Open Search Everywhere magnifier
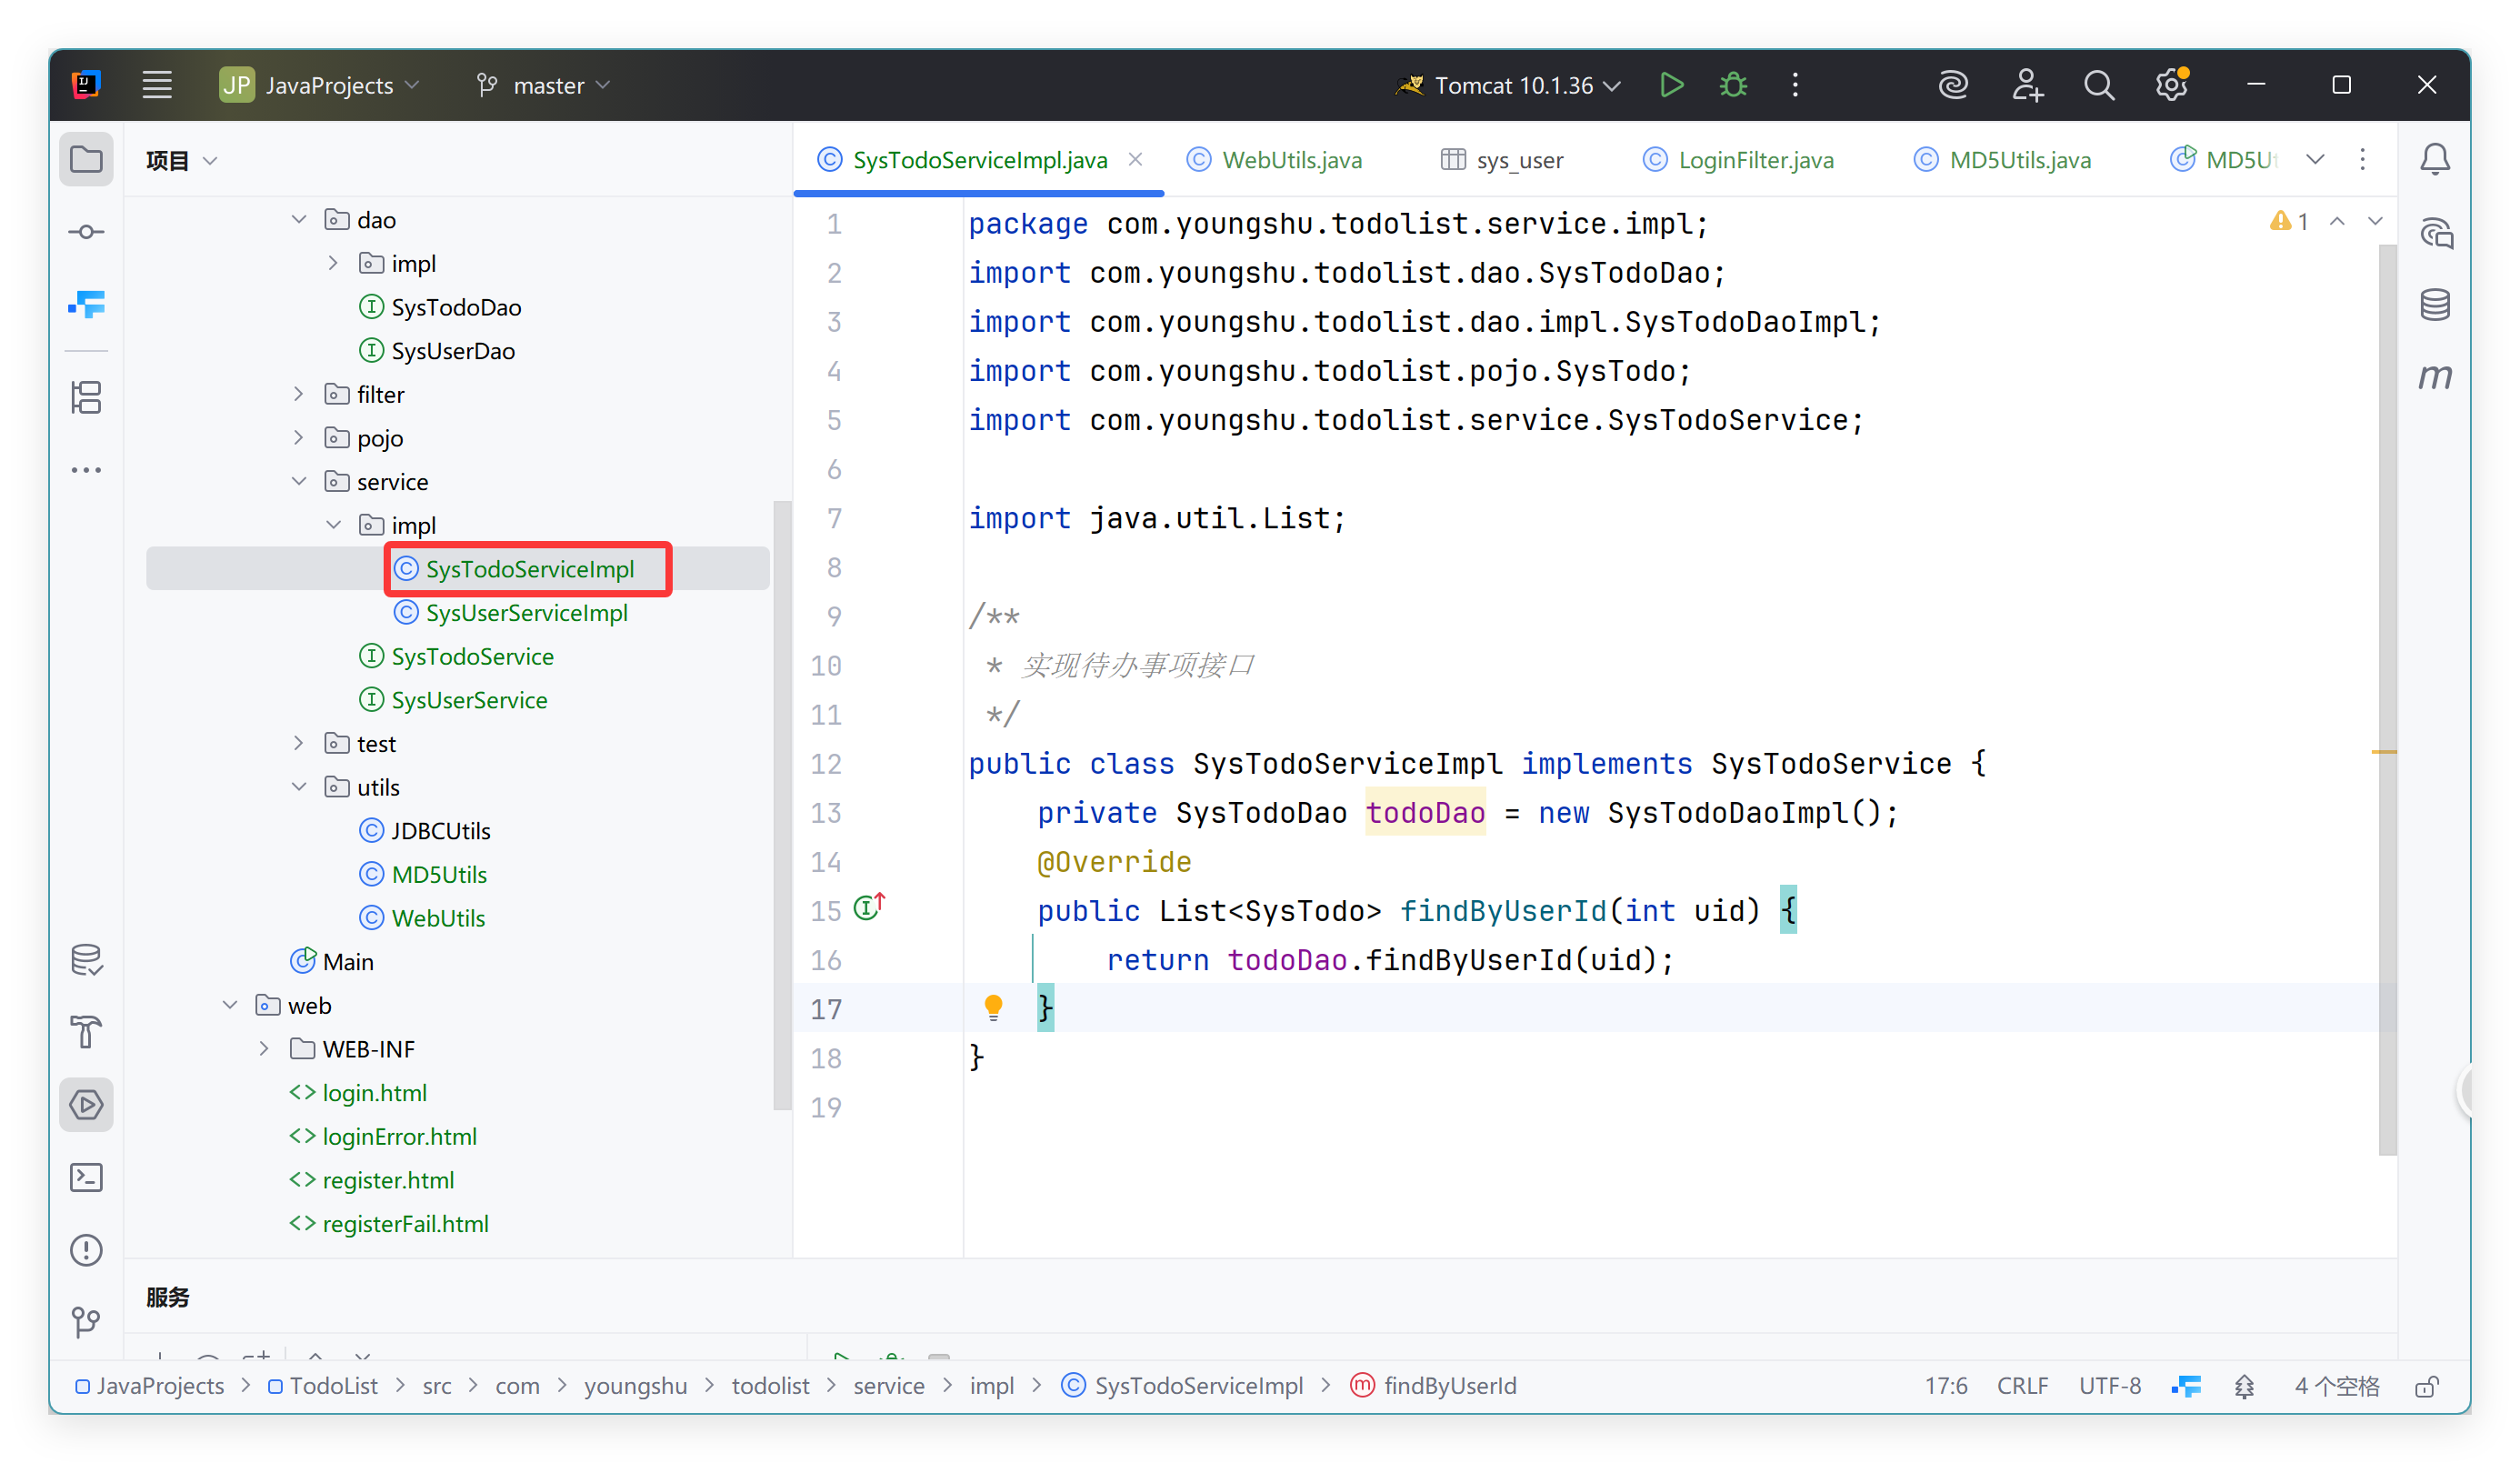Image resolution: width=2520 pixels, height=1463 pixels. coord(2099,85)
